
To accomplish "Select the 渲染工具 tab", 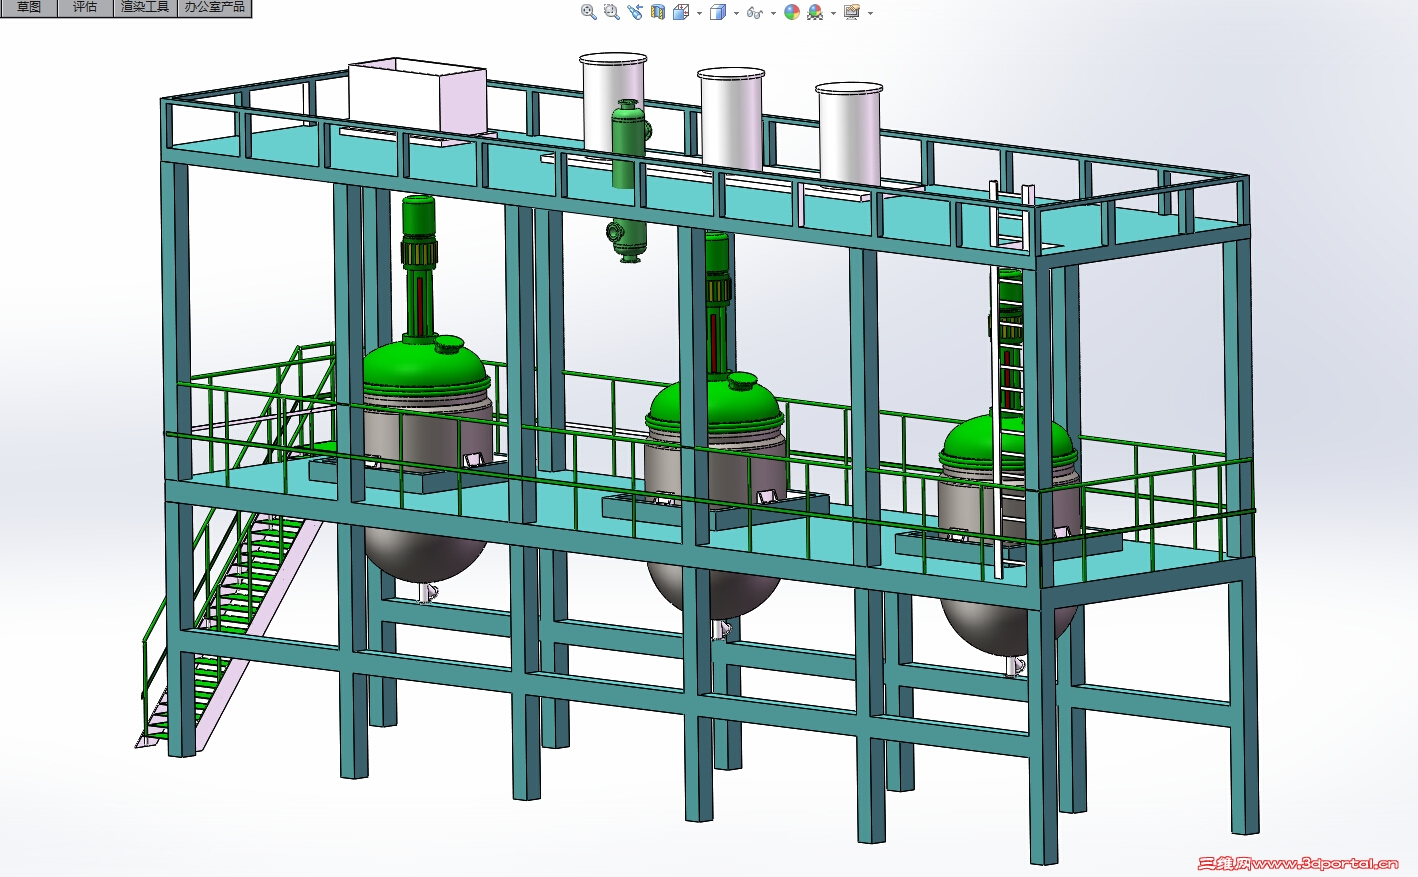I will pos(145,7).
